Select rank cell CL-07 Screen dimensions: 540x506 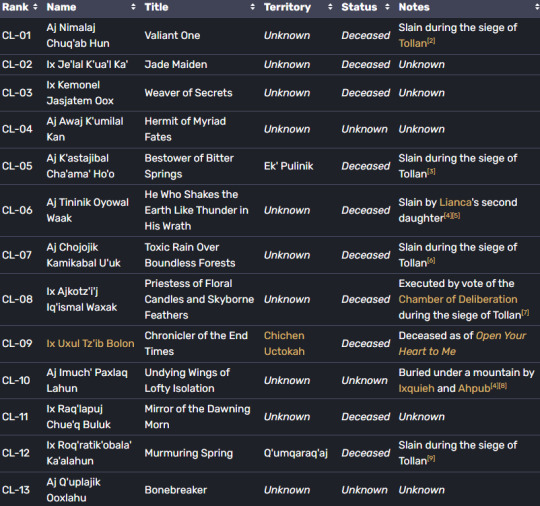point(17,255)
